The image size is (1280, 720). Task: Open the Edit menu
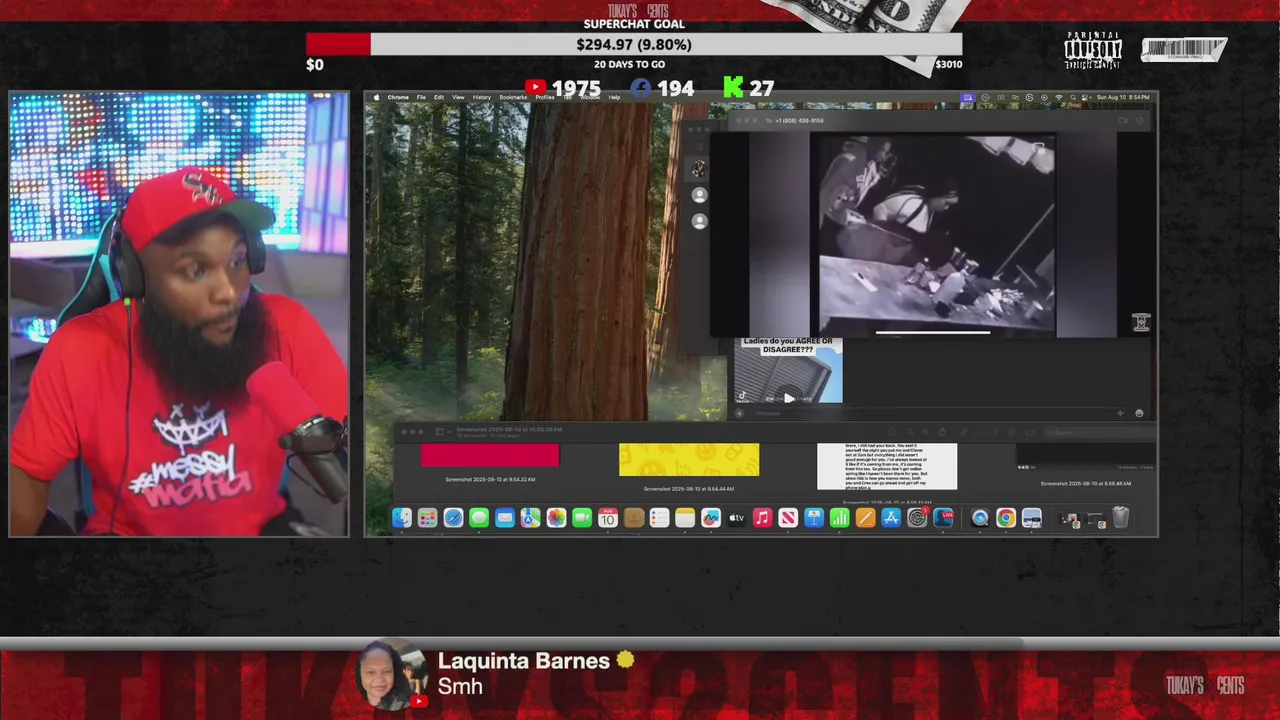[439, 97]
